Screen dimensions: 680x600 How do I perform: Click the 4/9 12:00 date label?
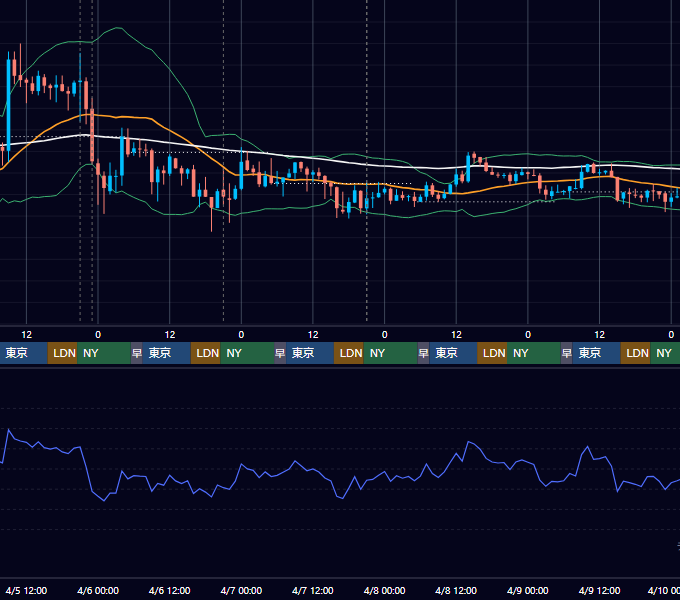coord(599,590)
